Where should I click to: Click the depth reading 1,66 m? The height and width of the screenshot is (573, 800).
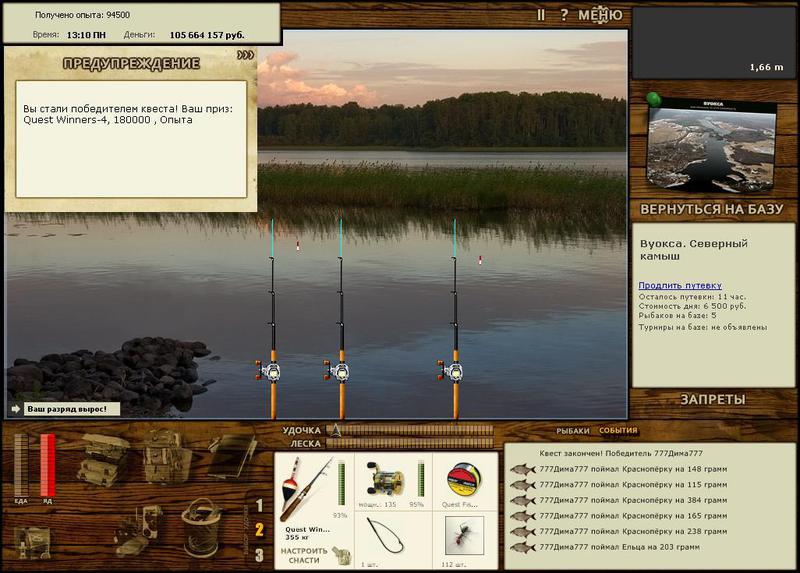(x=766, y=67)
